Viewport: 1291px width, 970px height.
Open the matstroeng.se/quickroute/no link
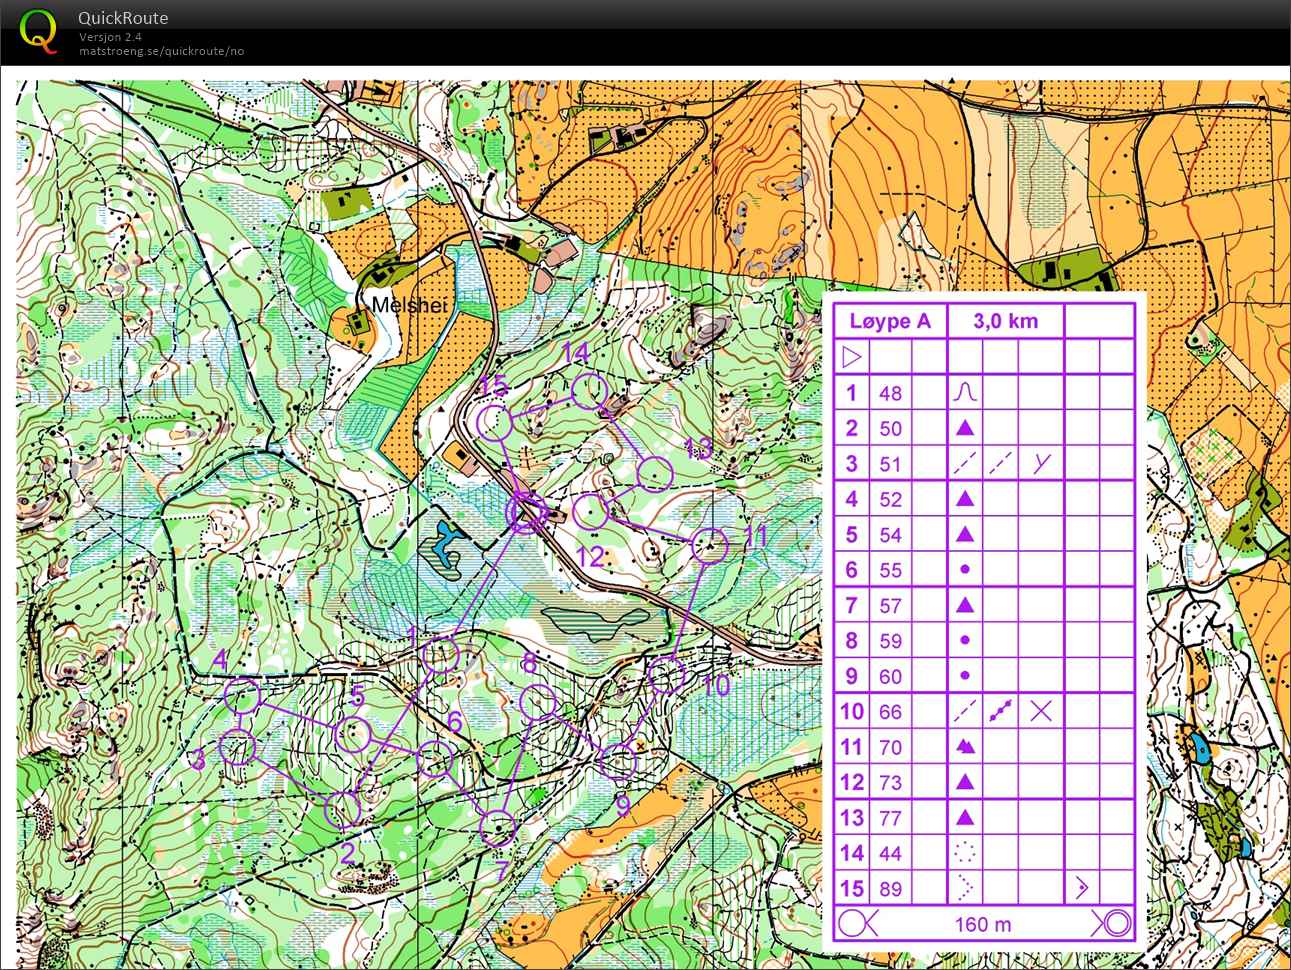(162, 51)
